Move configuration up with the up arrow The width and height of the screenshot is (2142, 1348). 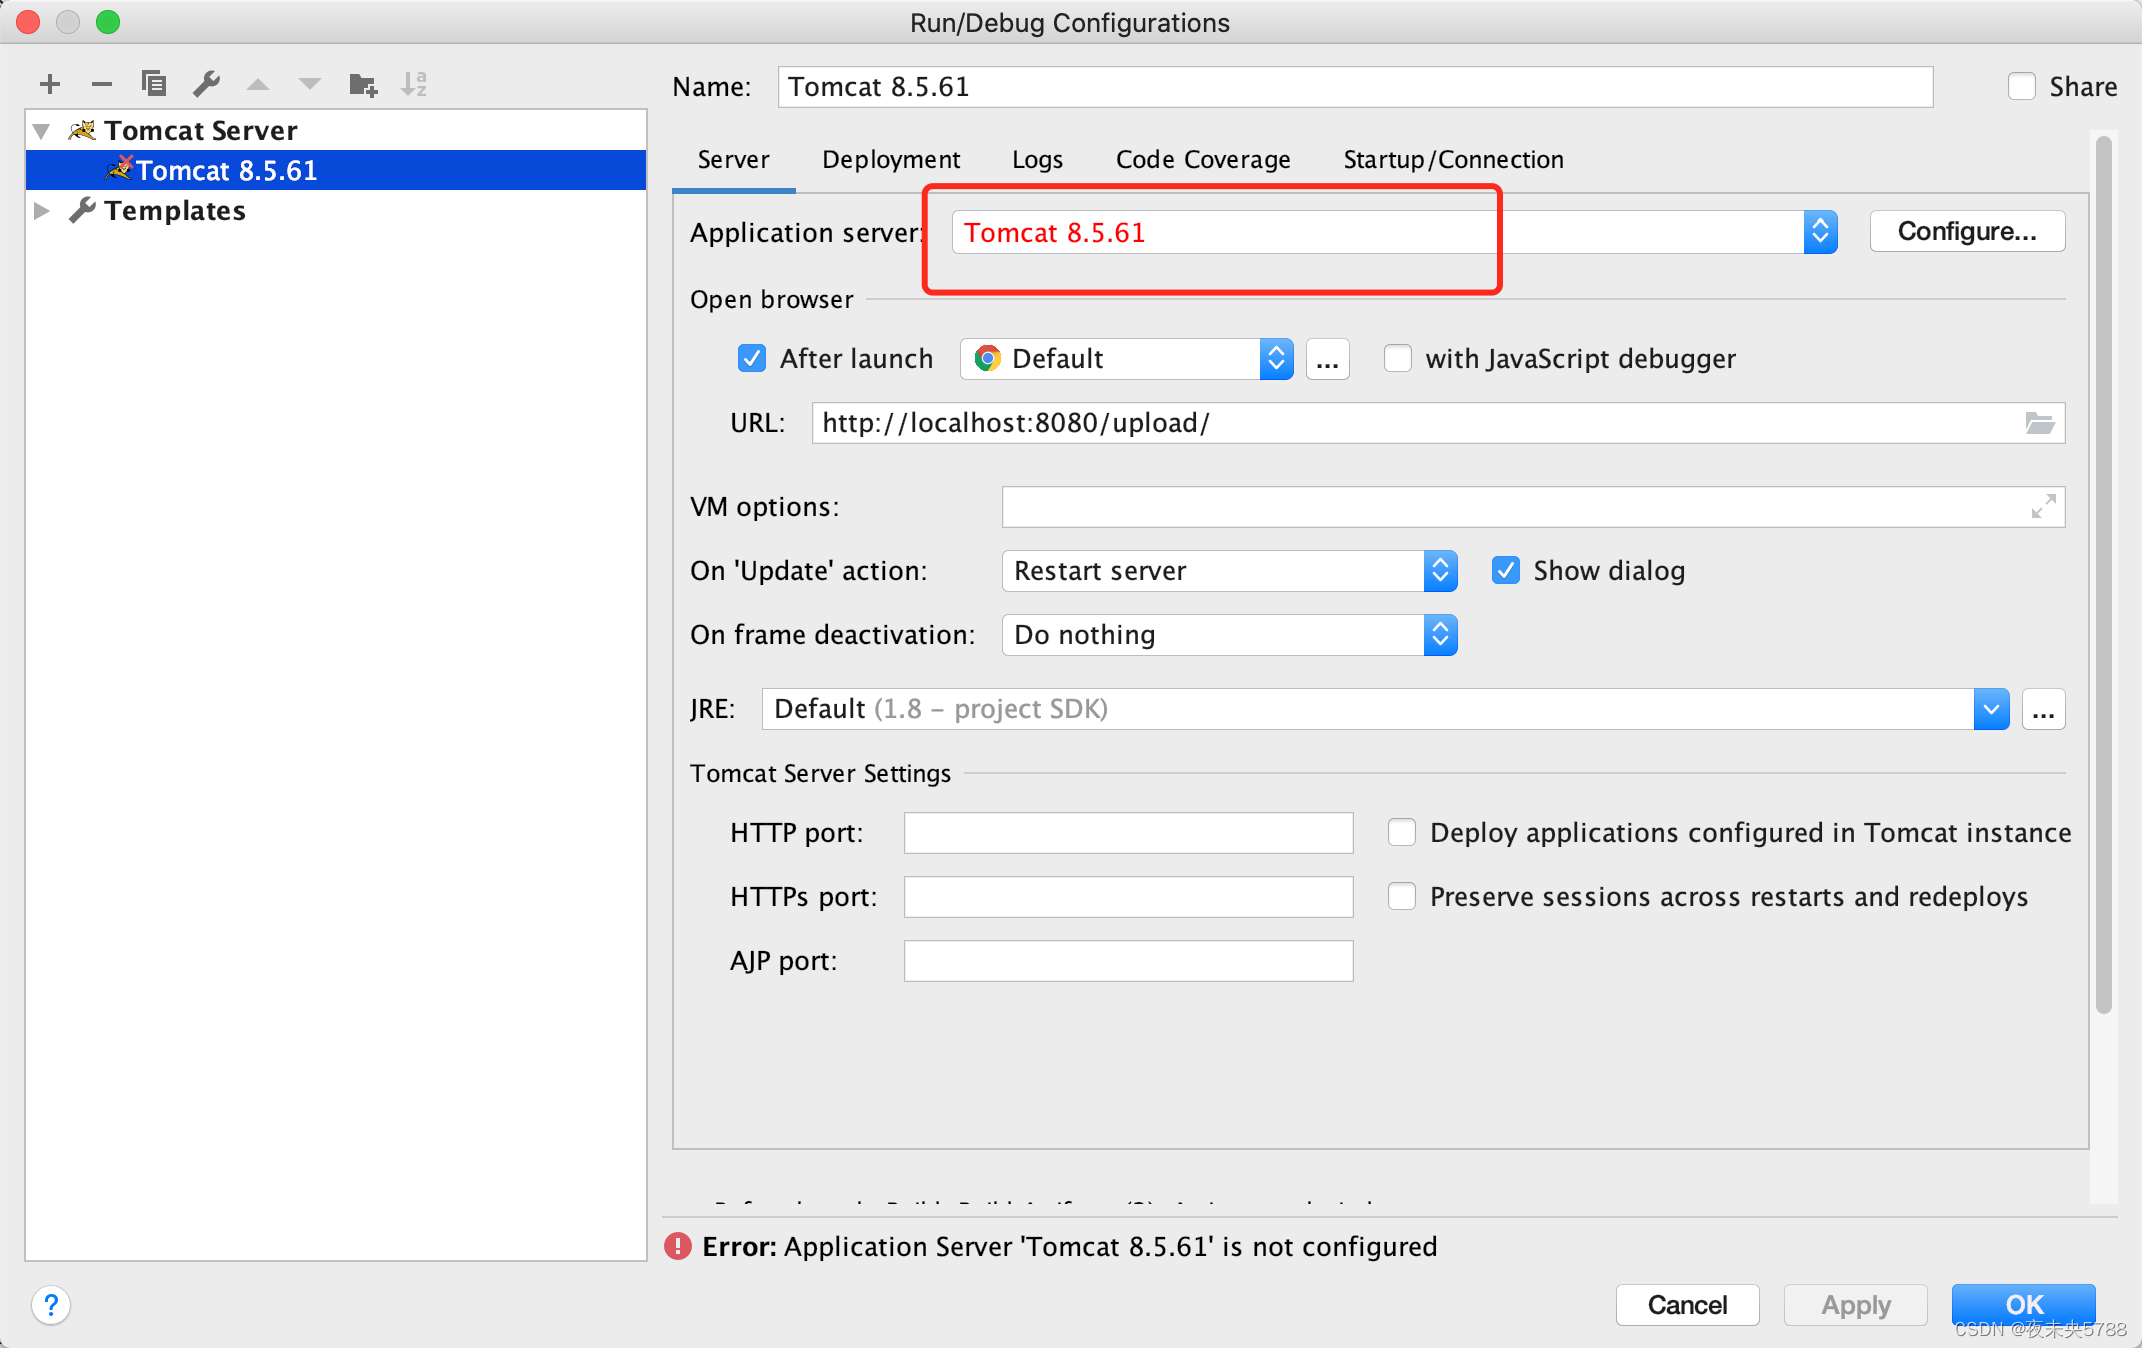[x=258, y=85]
